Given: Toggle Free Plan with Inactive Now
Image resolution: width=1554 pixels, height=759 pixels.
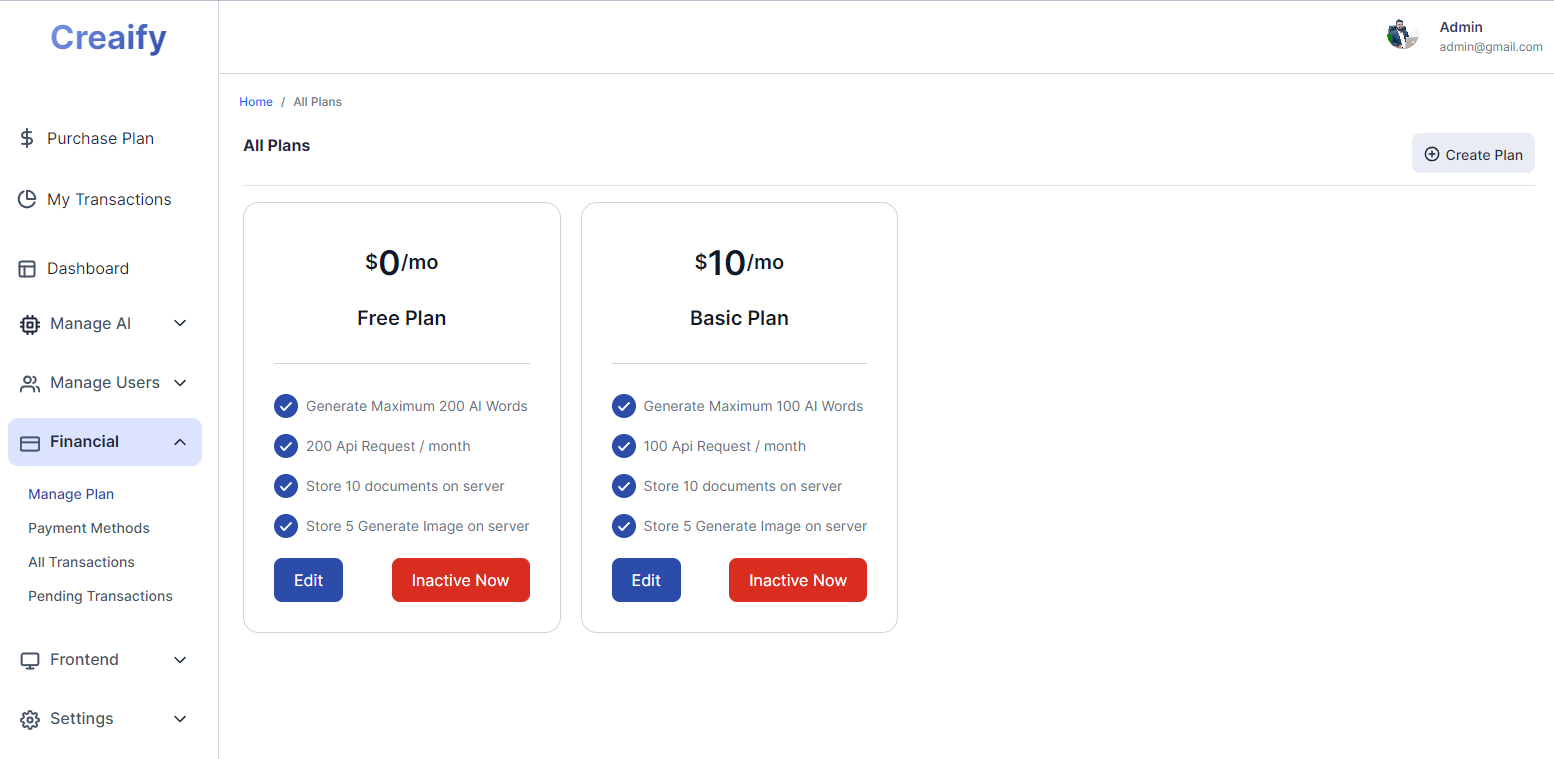Looking at the screenshot, I should click(x=460, y=580).
